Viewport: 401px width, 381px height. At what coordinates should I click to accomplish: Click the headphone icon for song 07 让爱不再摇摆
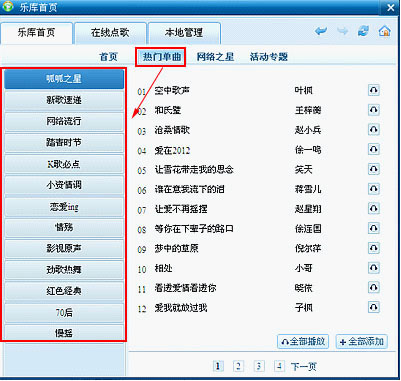374,209
